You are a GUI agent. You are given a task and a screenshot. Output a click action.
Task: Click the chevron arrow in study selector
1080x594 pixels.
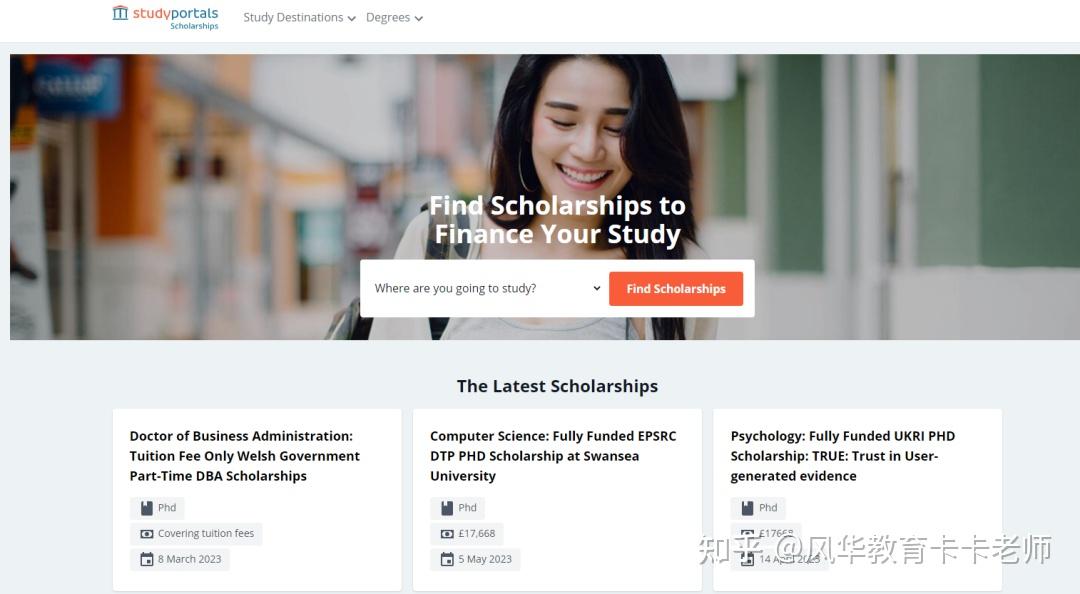coord(597,288)
